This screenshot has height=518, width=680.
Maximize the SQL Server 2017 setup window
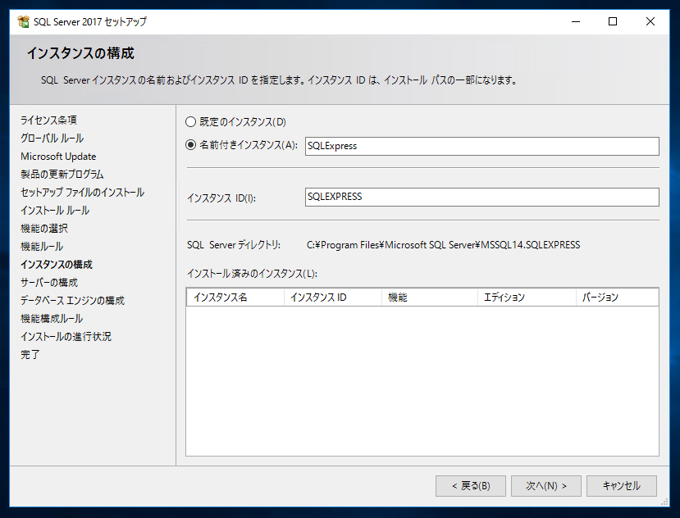coord(612,22)
